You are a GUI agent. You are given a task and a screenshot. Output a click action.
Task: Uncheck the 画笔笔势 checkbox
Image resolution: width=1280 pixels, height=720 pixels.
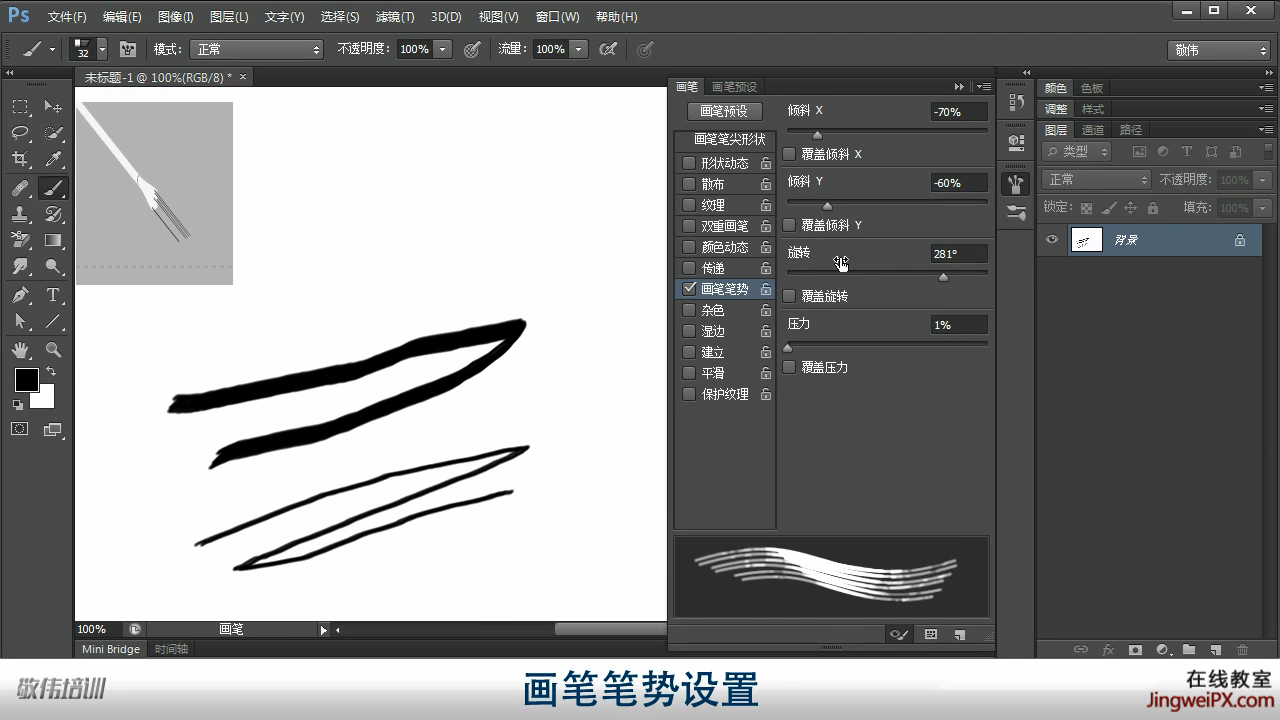pos(689,289)
